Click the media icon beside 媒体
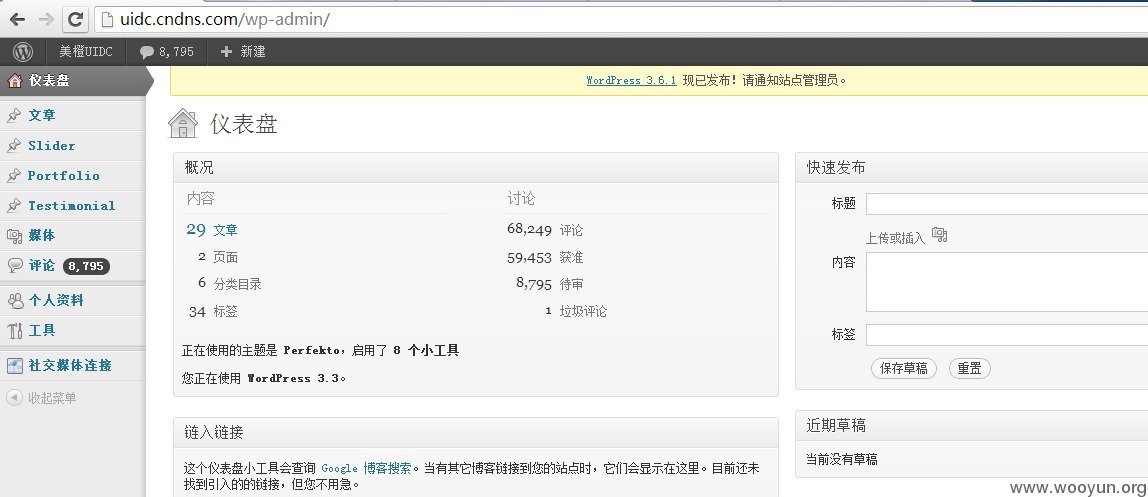1148x497 pixels. click(14, 236)
